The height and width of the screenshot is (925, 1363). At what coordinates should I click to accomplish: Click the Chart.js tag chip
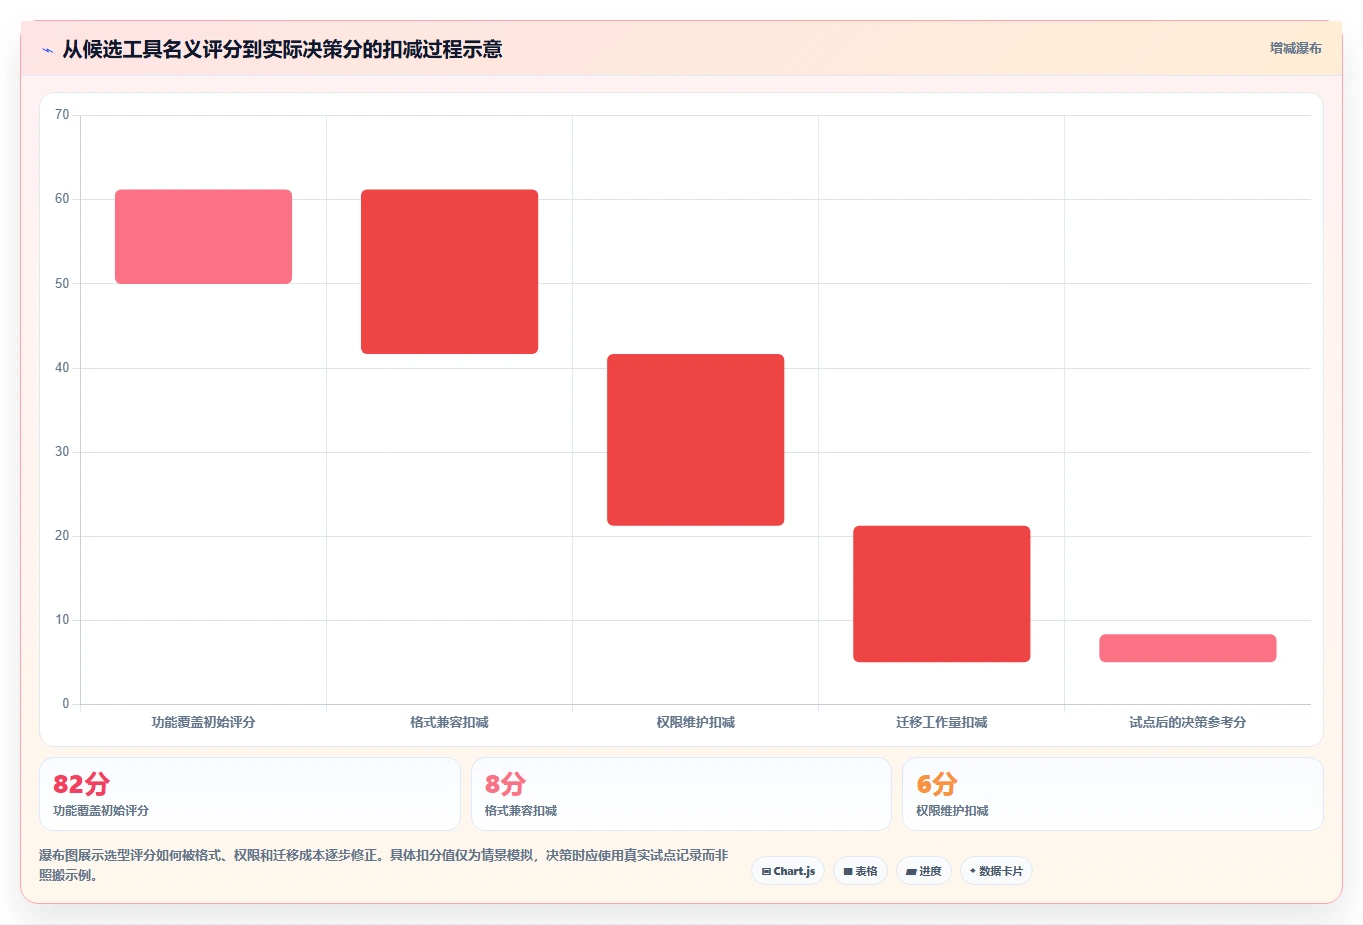coord(788,871)
